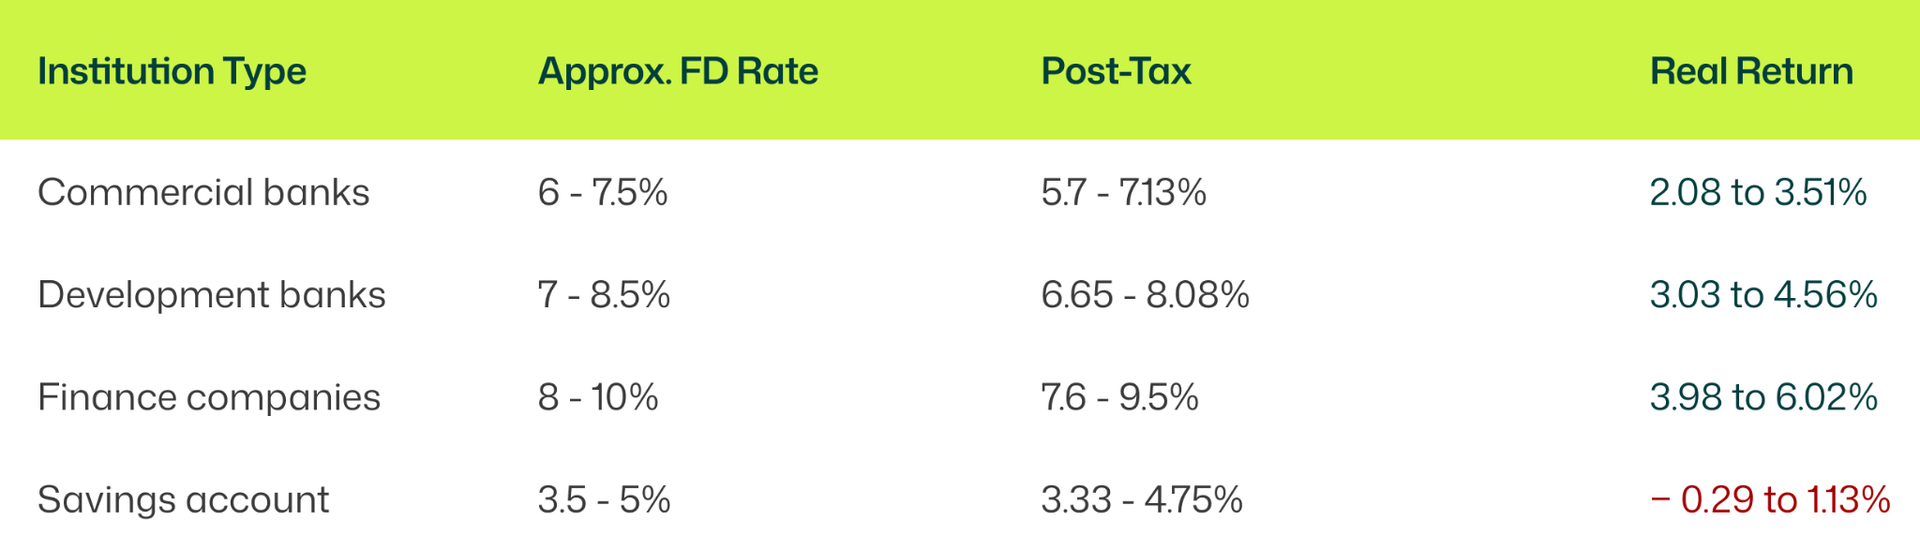
Task: Select the Development banks row label
Action: click(211, 295)
